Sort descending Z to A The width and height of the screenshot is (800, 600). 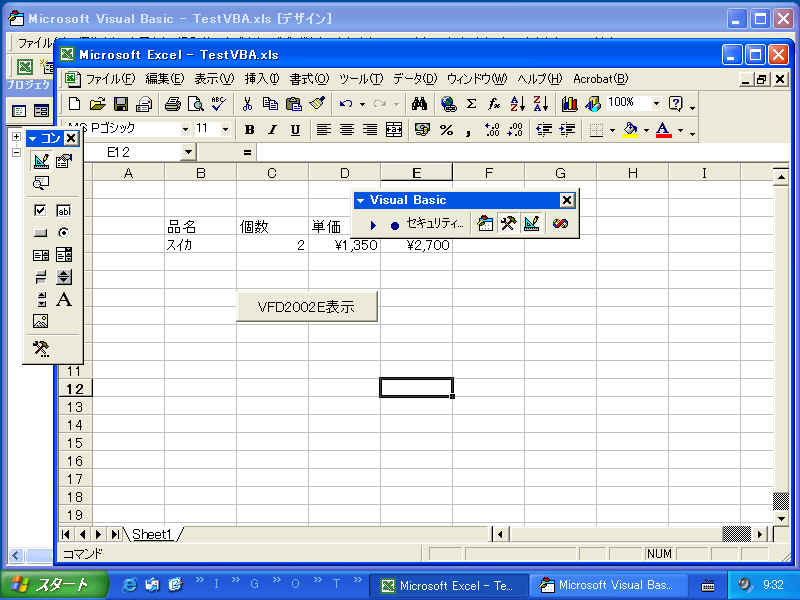tap(540, 104)
